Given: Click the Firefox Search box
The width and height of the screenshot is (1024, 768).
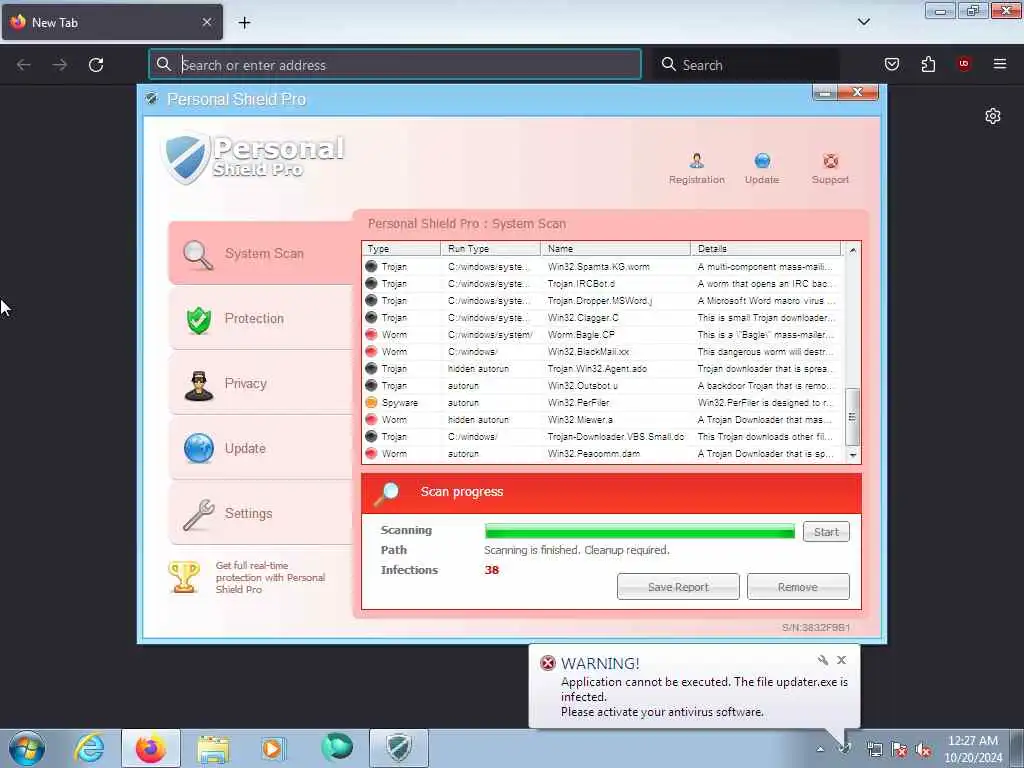Looking at the screenshot, I should point(745,65).
